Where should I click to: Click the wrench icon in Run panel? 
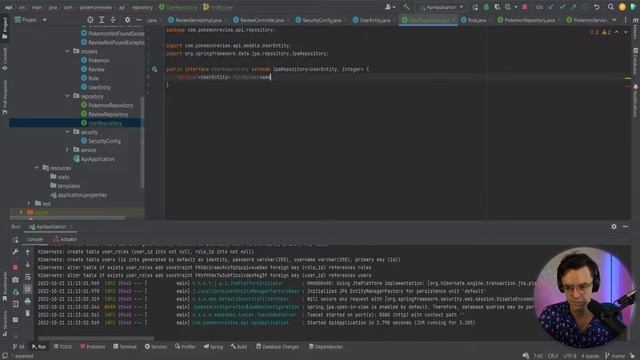click(x=16, y=252)
